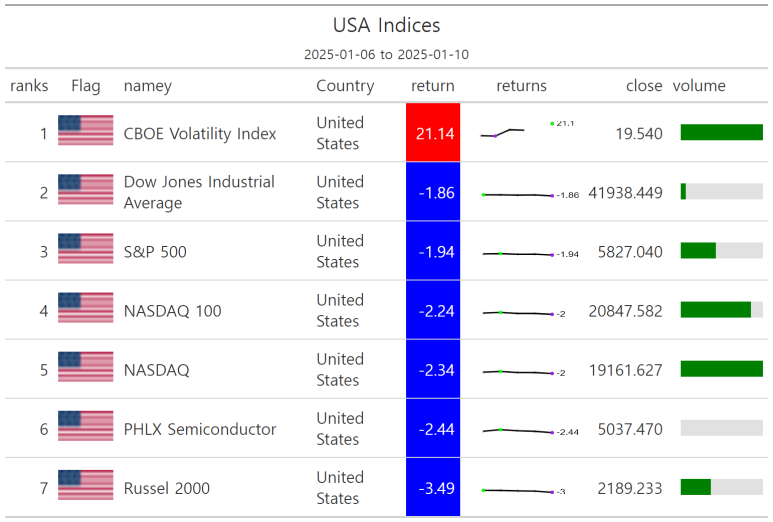773x522 pixels.
Task: Click the namey column header
Action: [147, 86]
